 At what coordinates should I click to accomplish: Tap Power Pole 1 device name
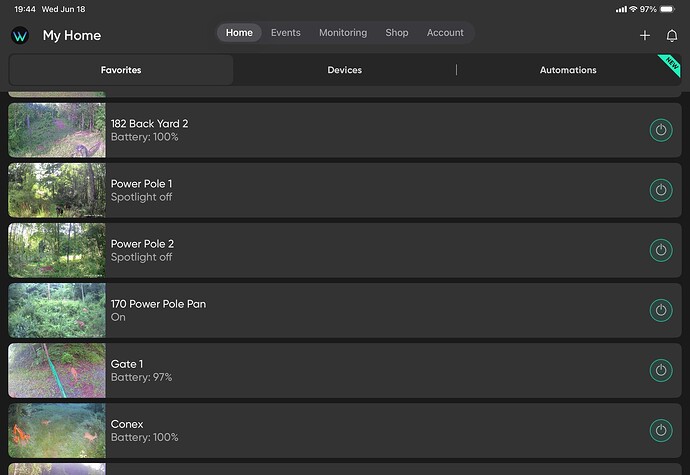pyautogui.click(x=141, y=184)
